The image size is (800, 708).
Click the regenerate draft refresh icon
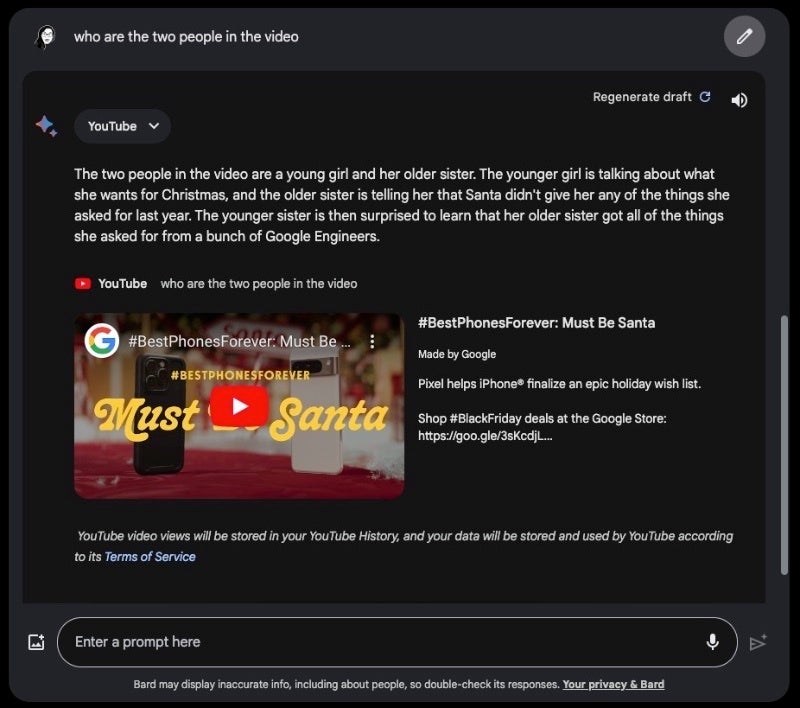pyautogui.click(x=705, y=97)
